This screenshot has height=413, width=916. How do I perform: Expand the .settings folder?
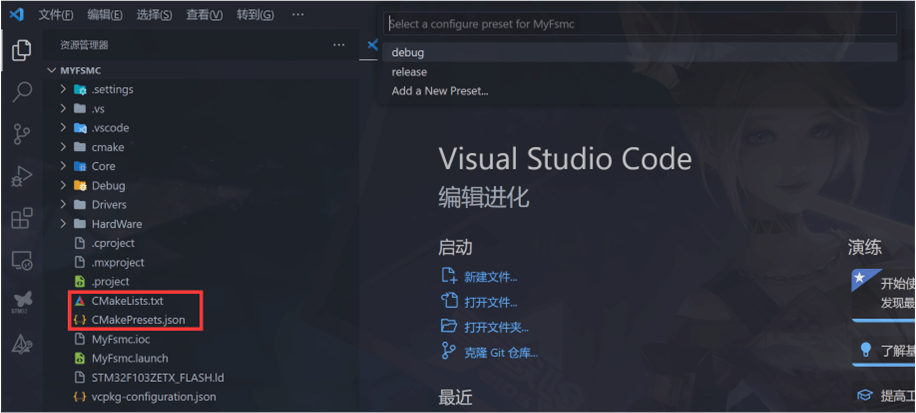(111, 90)
